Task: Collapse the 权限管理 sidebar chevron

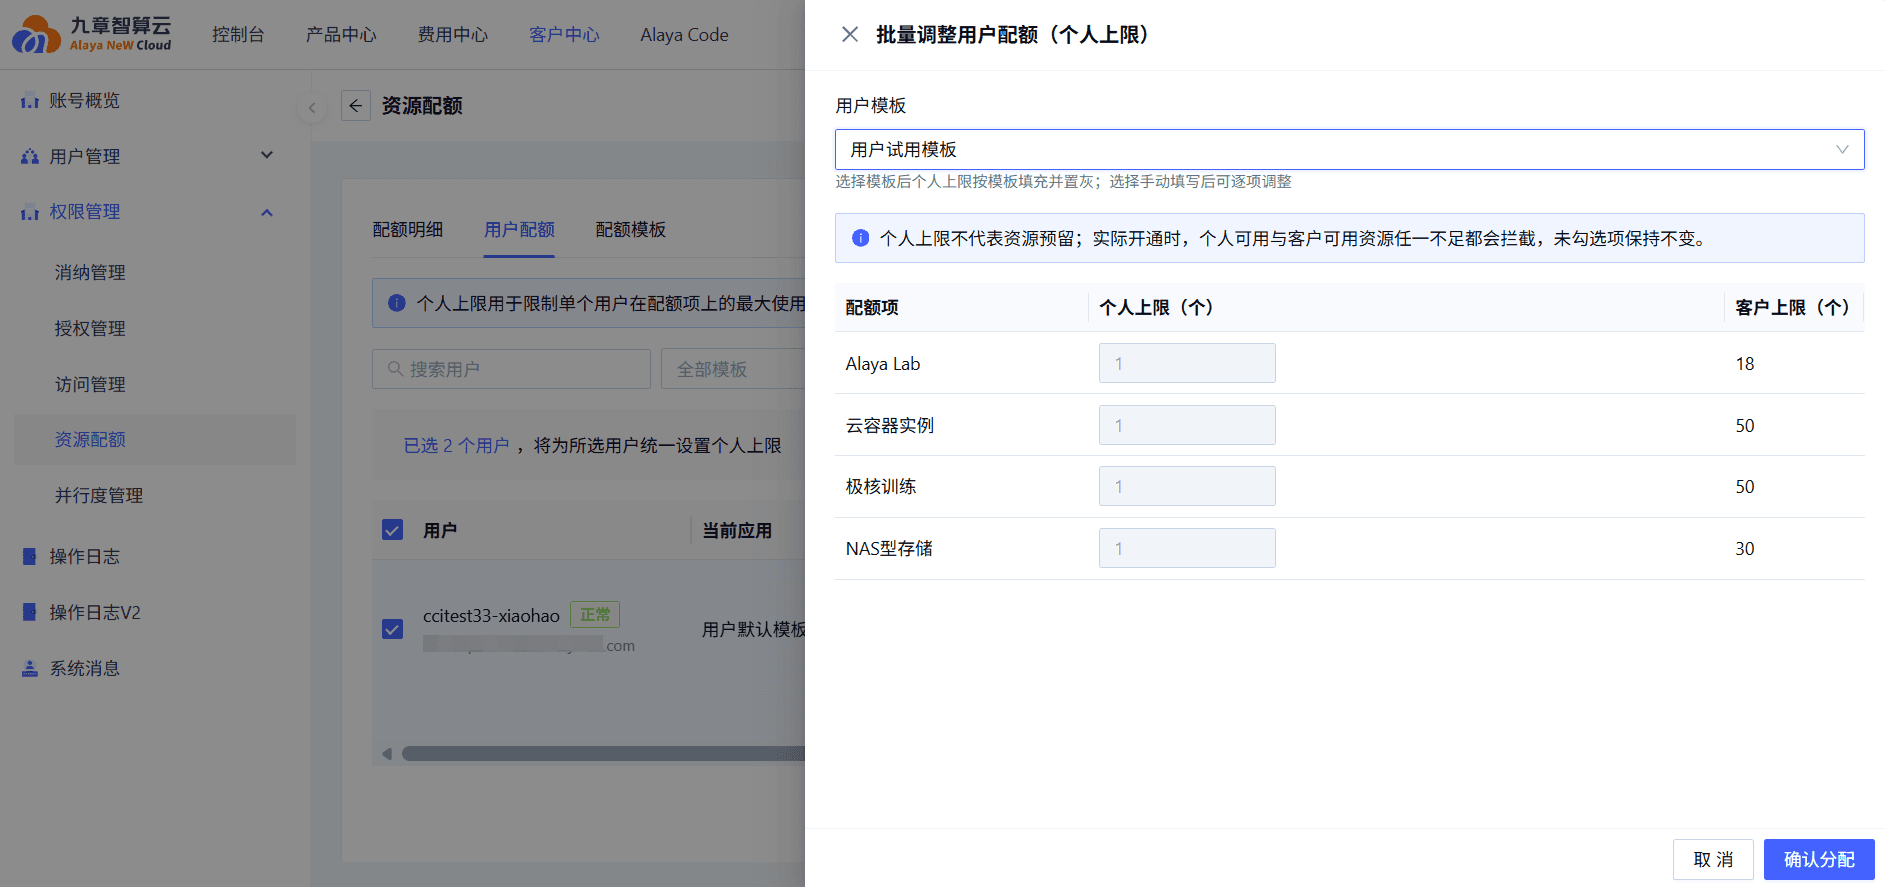Action: tap(267, 212)
